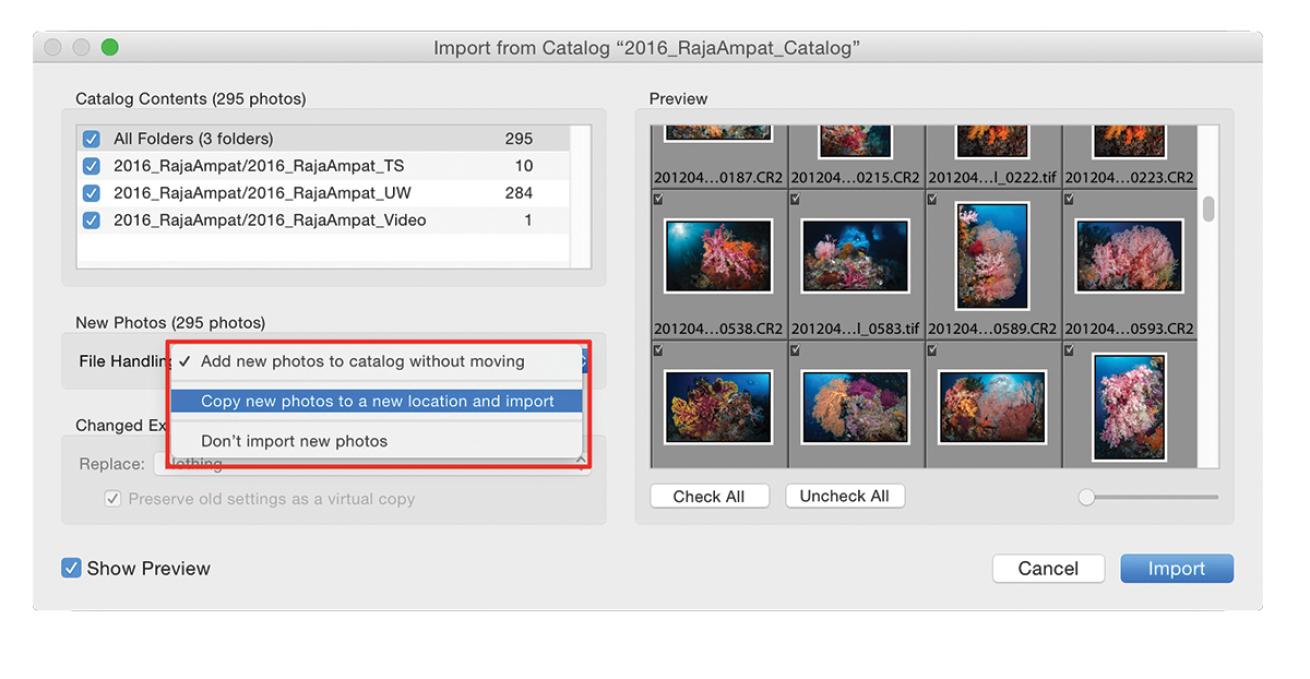
Task: Click the Import button
Action: tap(1176, 569)
